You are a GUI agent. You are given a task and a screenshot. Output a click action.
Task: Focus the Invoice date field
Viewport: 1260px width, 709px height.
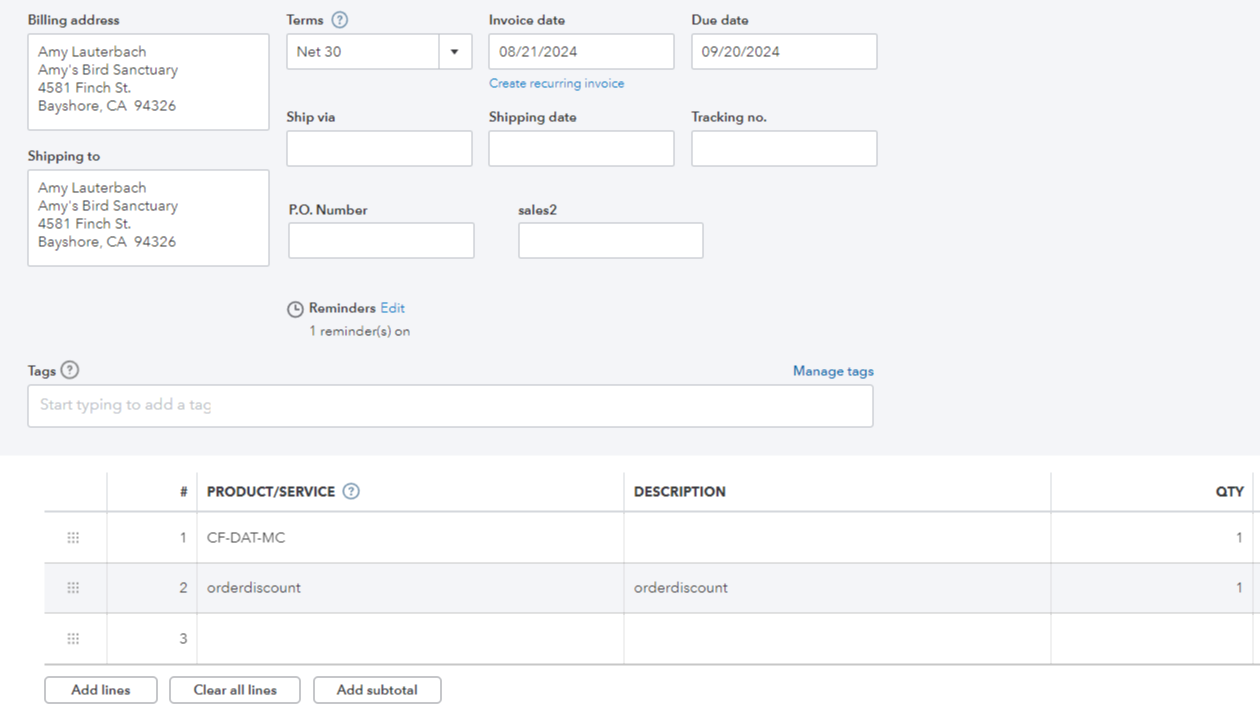[581, 52]
